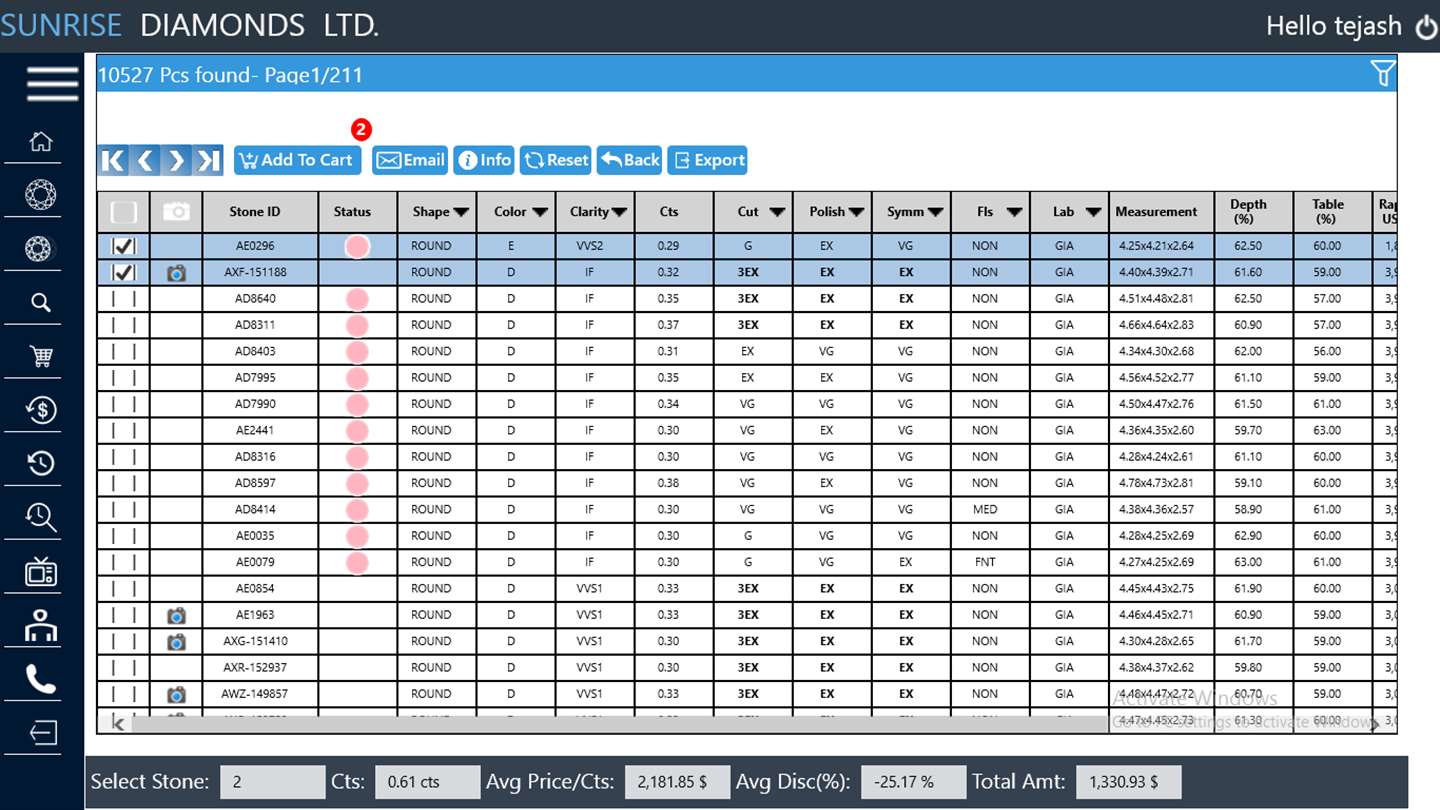Open the search magnifier icon in sidebar
Viewport: 1440px width, 810px height.
point(41,302)
